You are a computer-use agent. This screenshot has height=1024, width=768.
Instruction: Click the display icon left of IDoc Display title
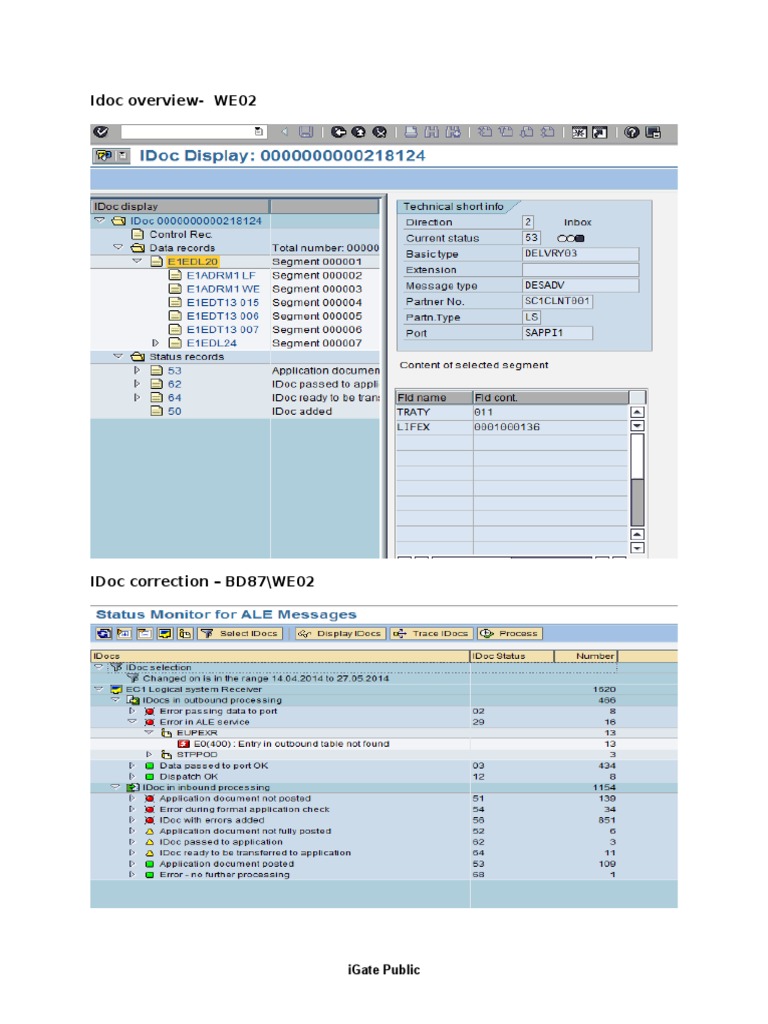[104, 155]
